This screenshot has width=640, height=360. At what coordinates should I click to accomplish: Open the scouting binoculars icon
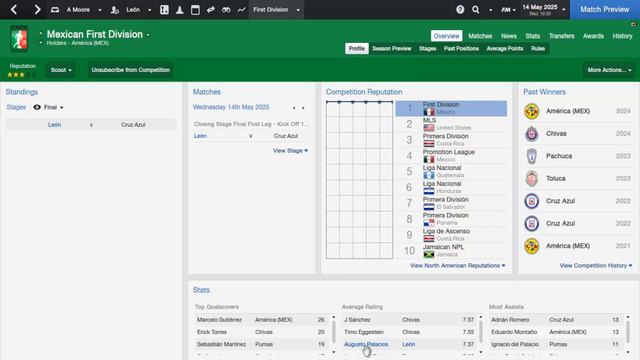pos(226,10)
